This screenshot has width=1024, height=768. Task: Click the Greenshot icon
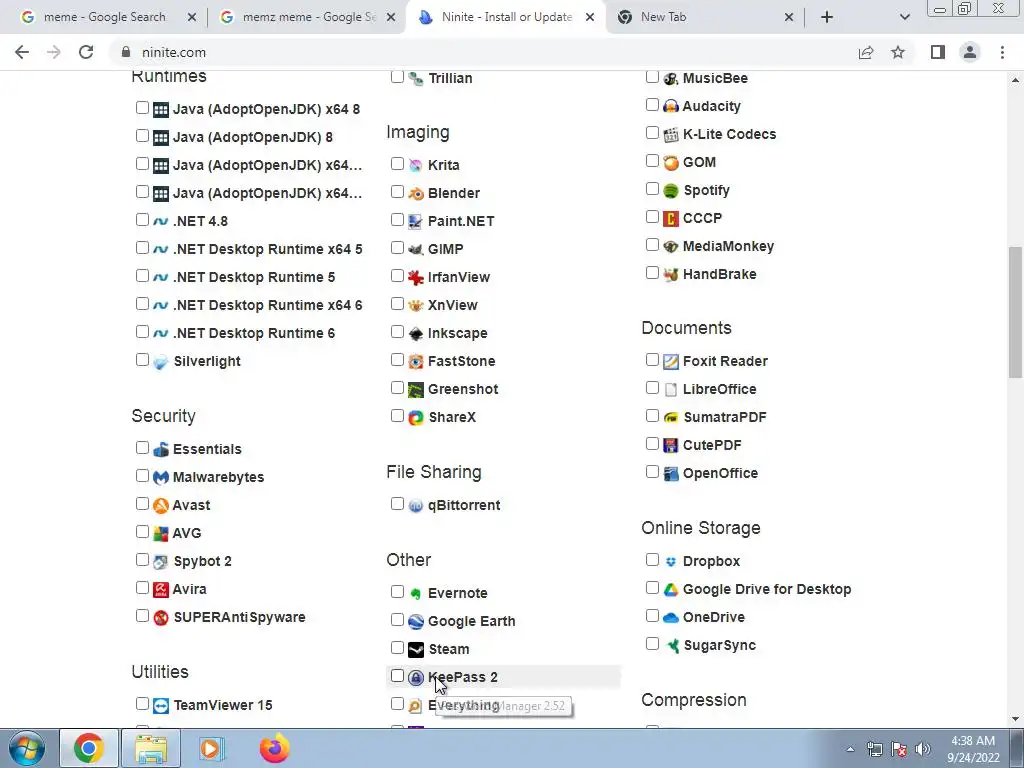[416, 390]
